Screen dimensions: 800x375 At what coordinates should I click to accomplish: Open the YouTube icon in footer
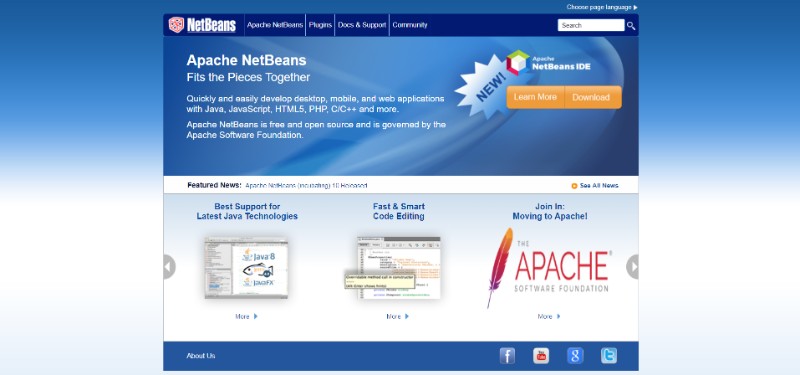541,356
